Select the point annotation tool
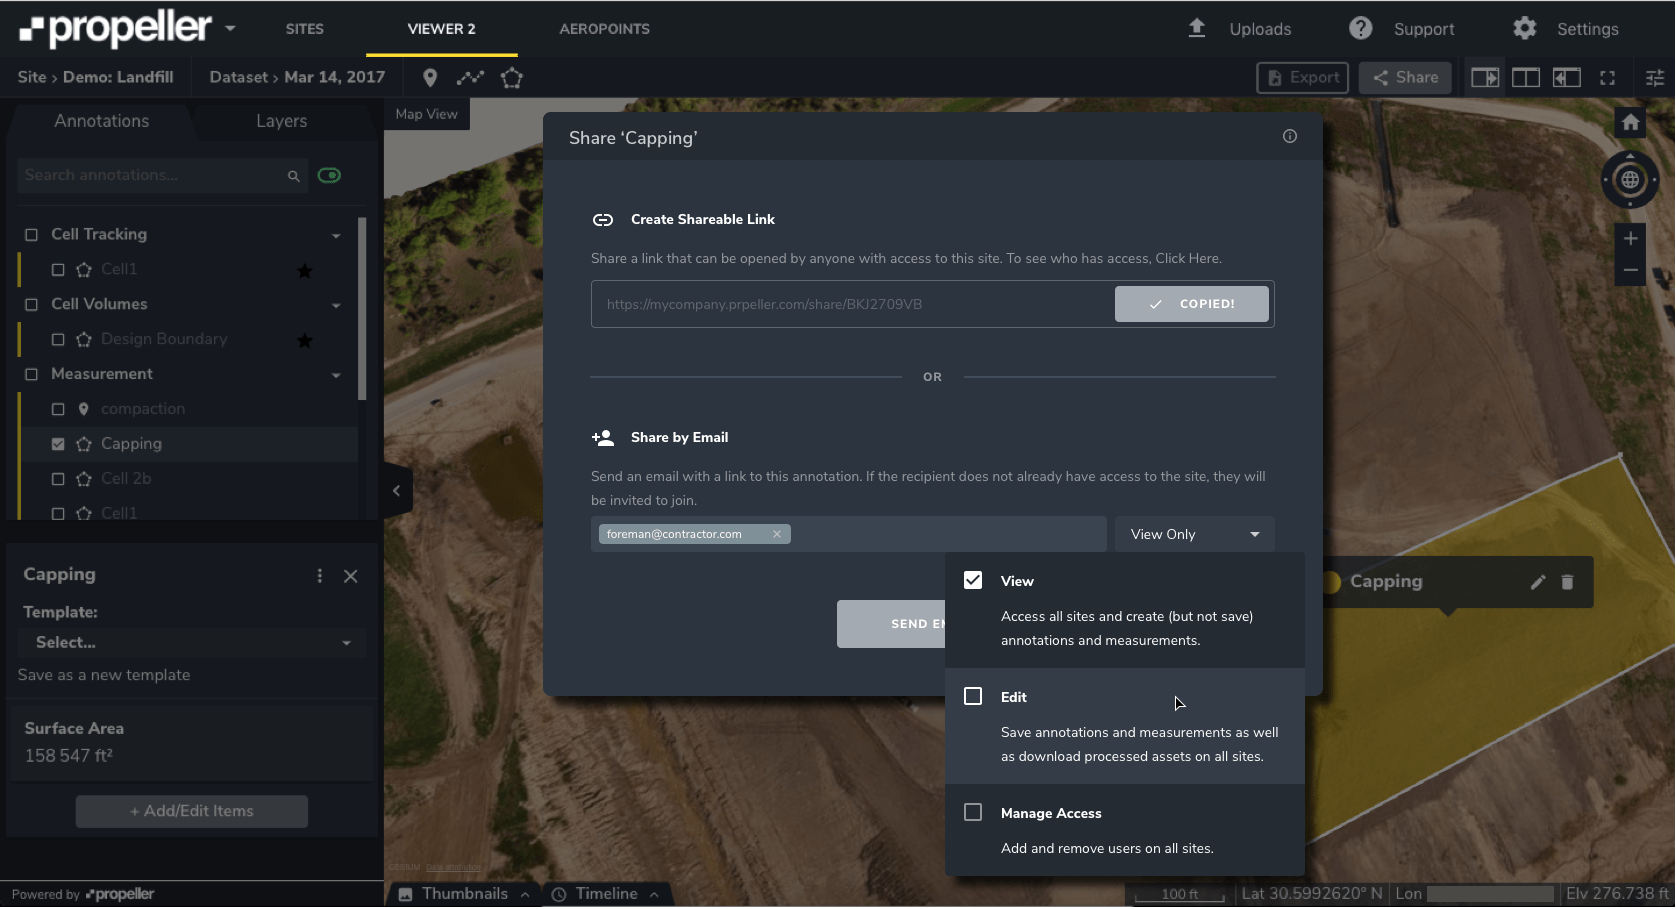1676x909 pixels. (430, 77)
